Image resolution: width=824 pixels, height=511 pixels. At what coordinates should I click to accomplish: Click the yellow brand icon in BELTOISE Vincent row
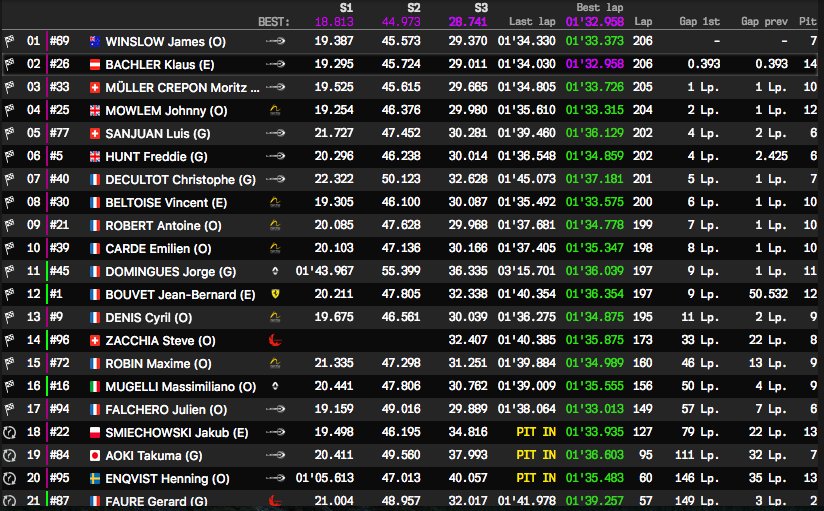click(x=275, y=202)
